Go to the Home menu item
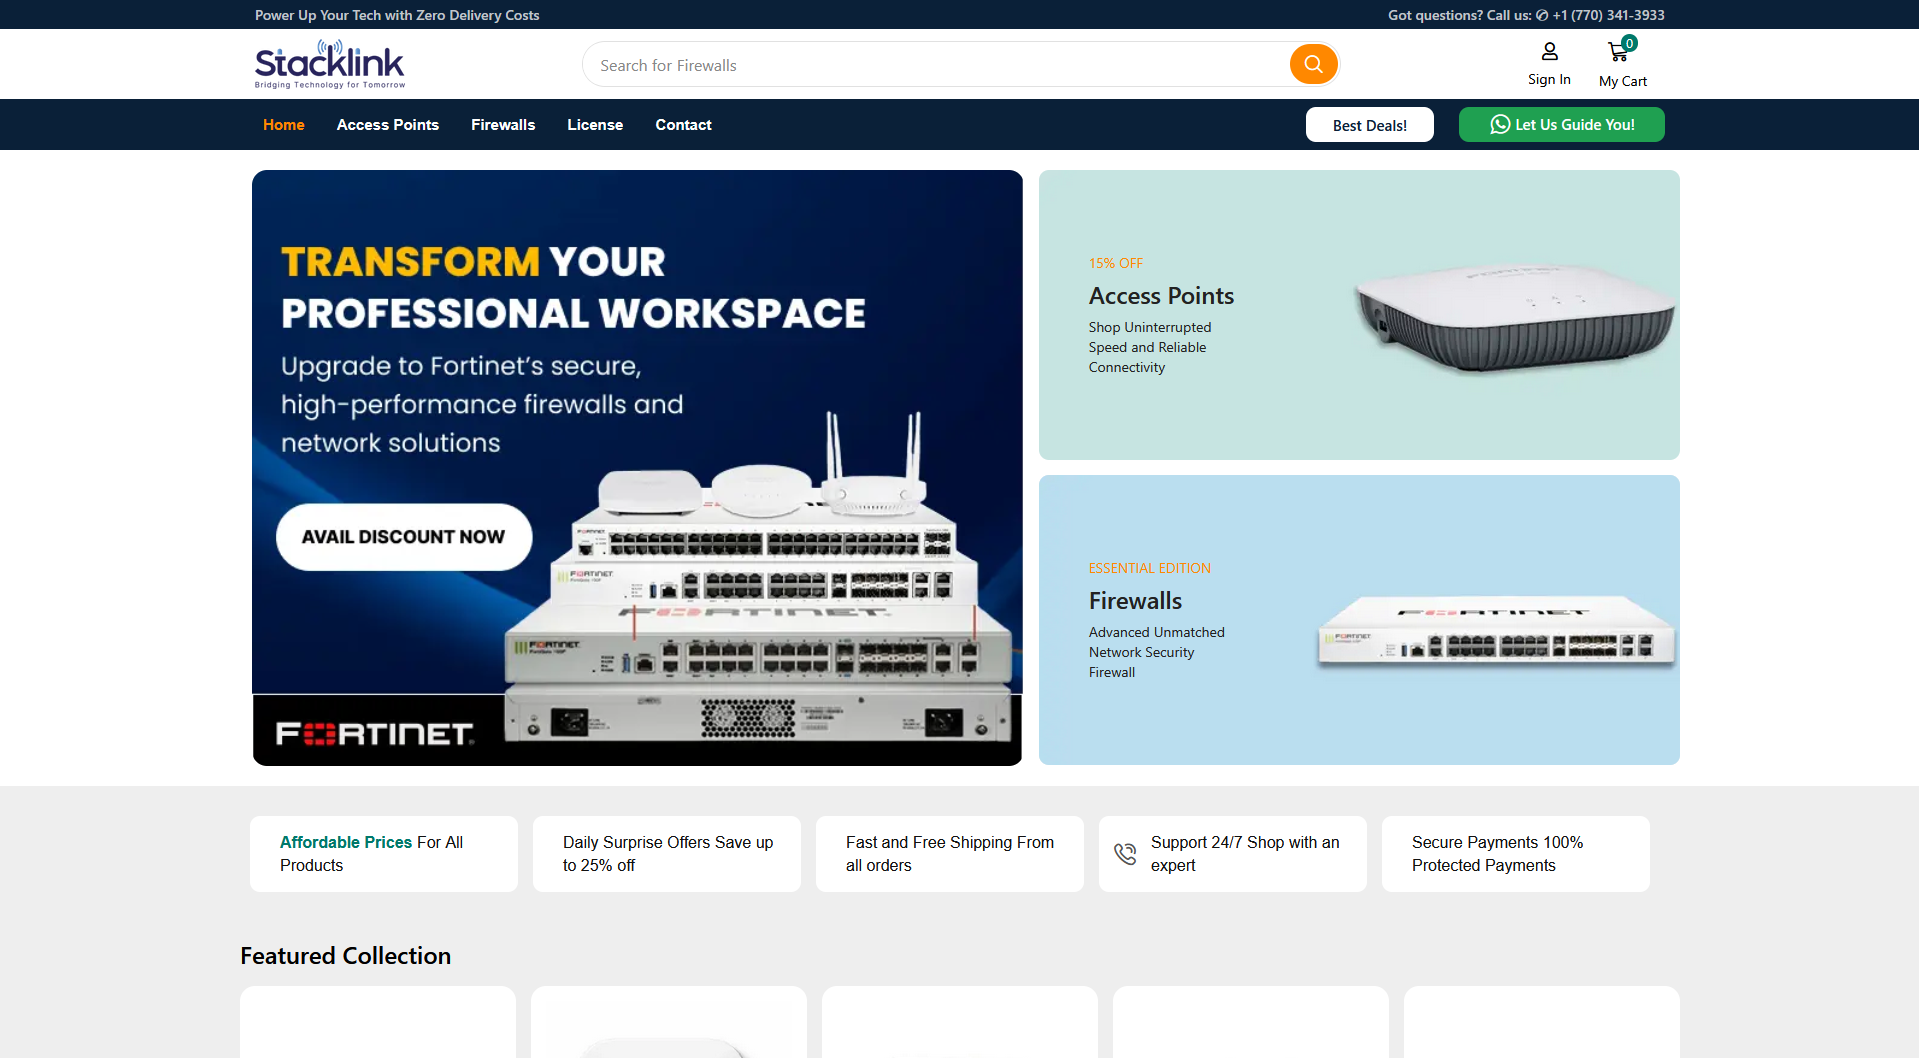Screen dimensions: 1919x1058 point(283,125)
